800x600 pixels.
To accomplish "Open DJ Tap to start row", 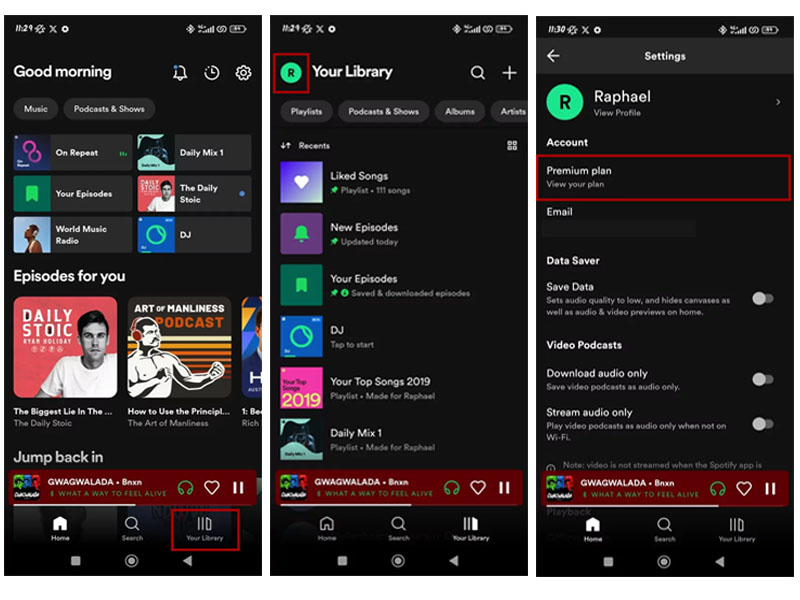I will pyautogui.click(x=399, y=337).
